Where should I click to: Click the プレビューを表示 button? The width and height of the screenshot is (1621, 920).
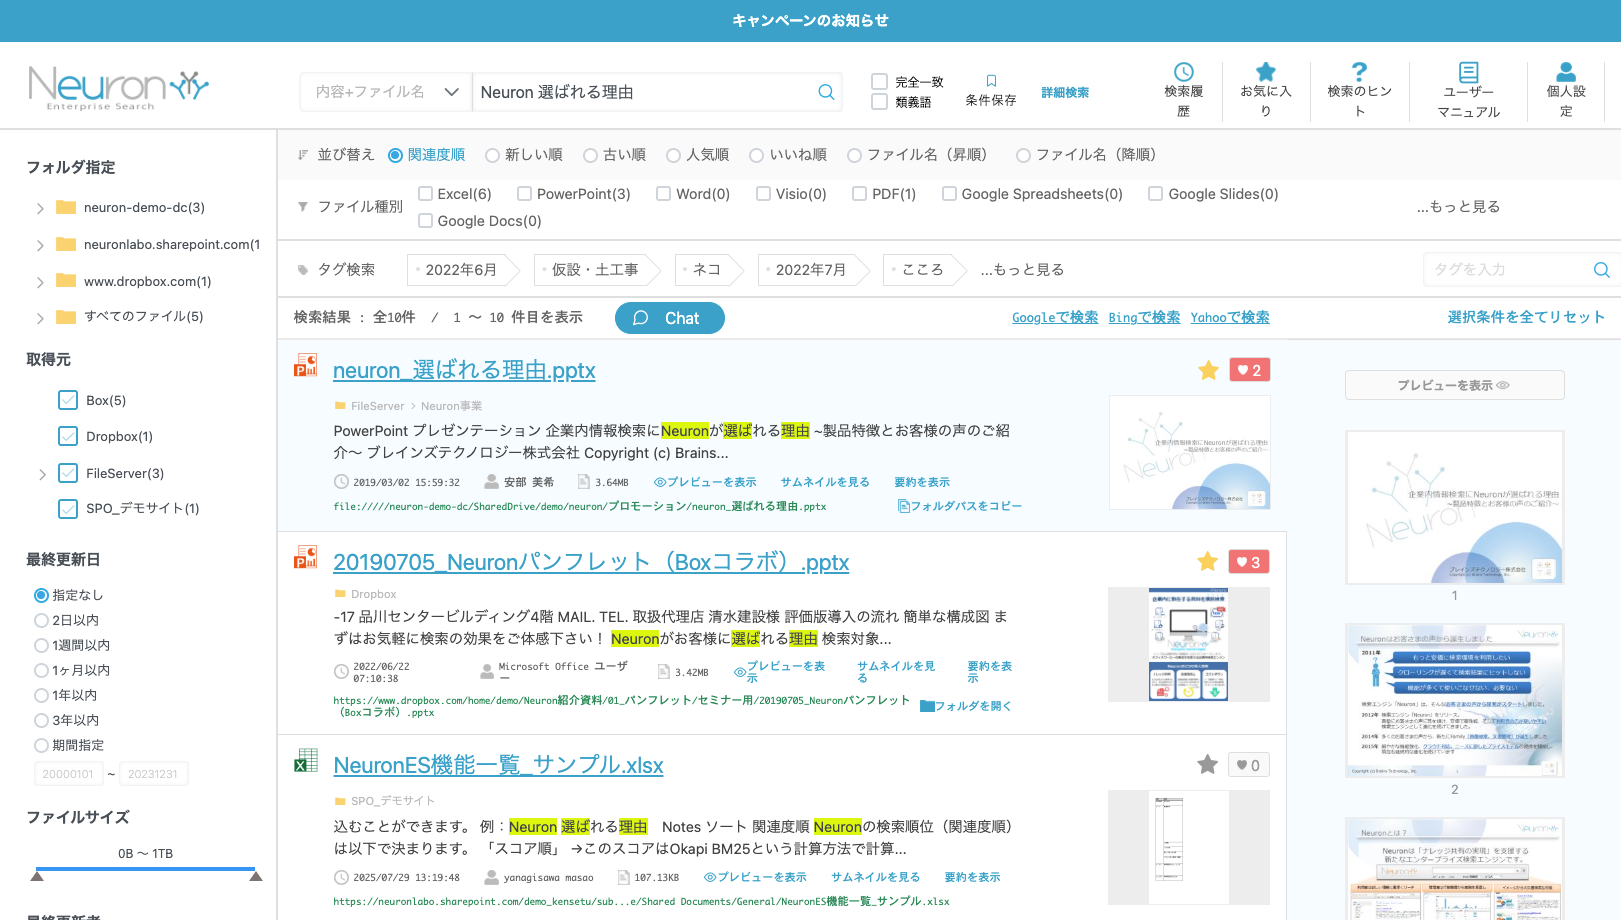coord(1454,384)
